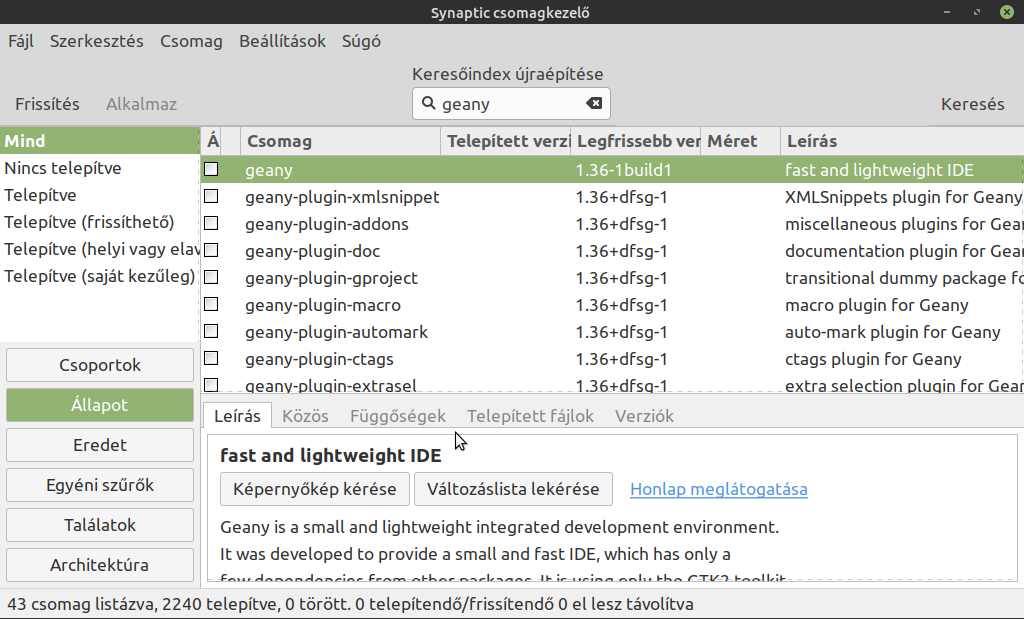Click the Eredet filter button
The width and height of the screenshot is (1024, 619).
pyautogui.click(x=100, y=445)
